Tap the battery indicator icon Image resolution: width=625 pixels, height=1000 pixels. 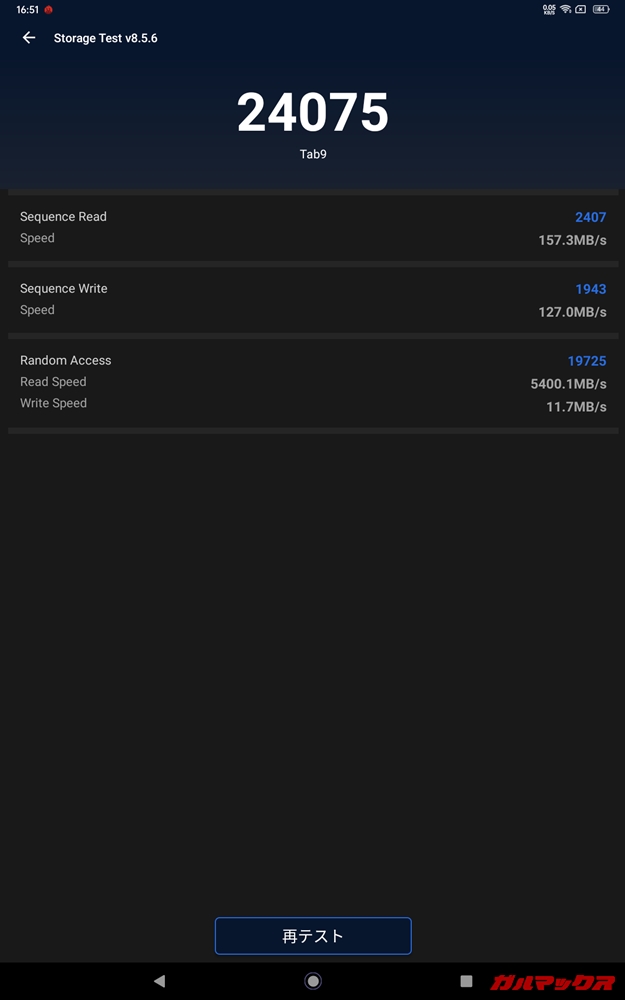point(601,9)
